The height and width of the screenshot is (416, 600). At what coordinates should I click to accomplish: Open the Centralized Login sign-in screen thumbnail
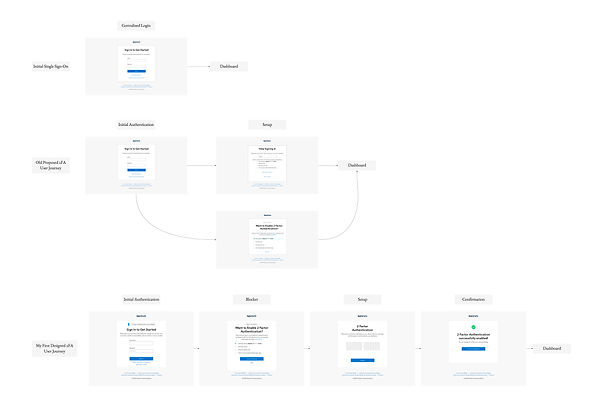pos(136,66)
